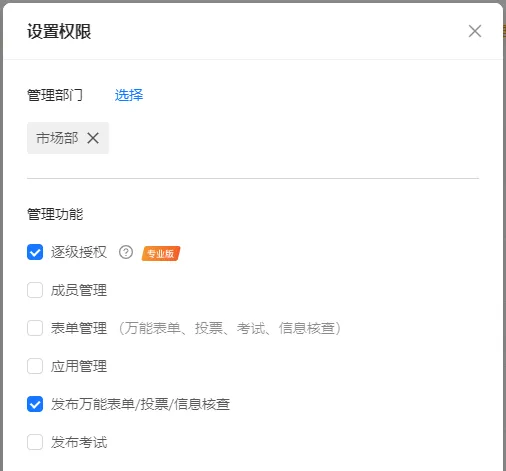Click the 表单管理 label text
This screenshot has height=471, width=506.
point(79,328)
